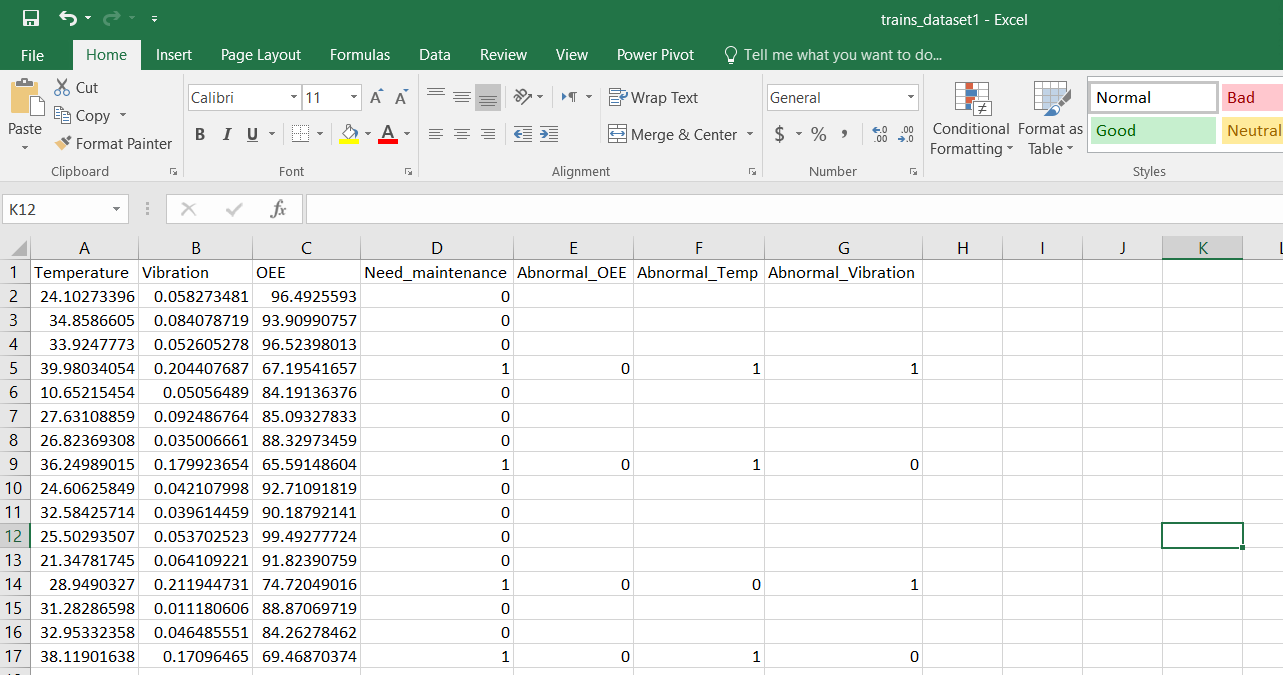Open the font name Calibri dropdown
Screen dimensions: 1283x675
pos(294,98)
